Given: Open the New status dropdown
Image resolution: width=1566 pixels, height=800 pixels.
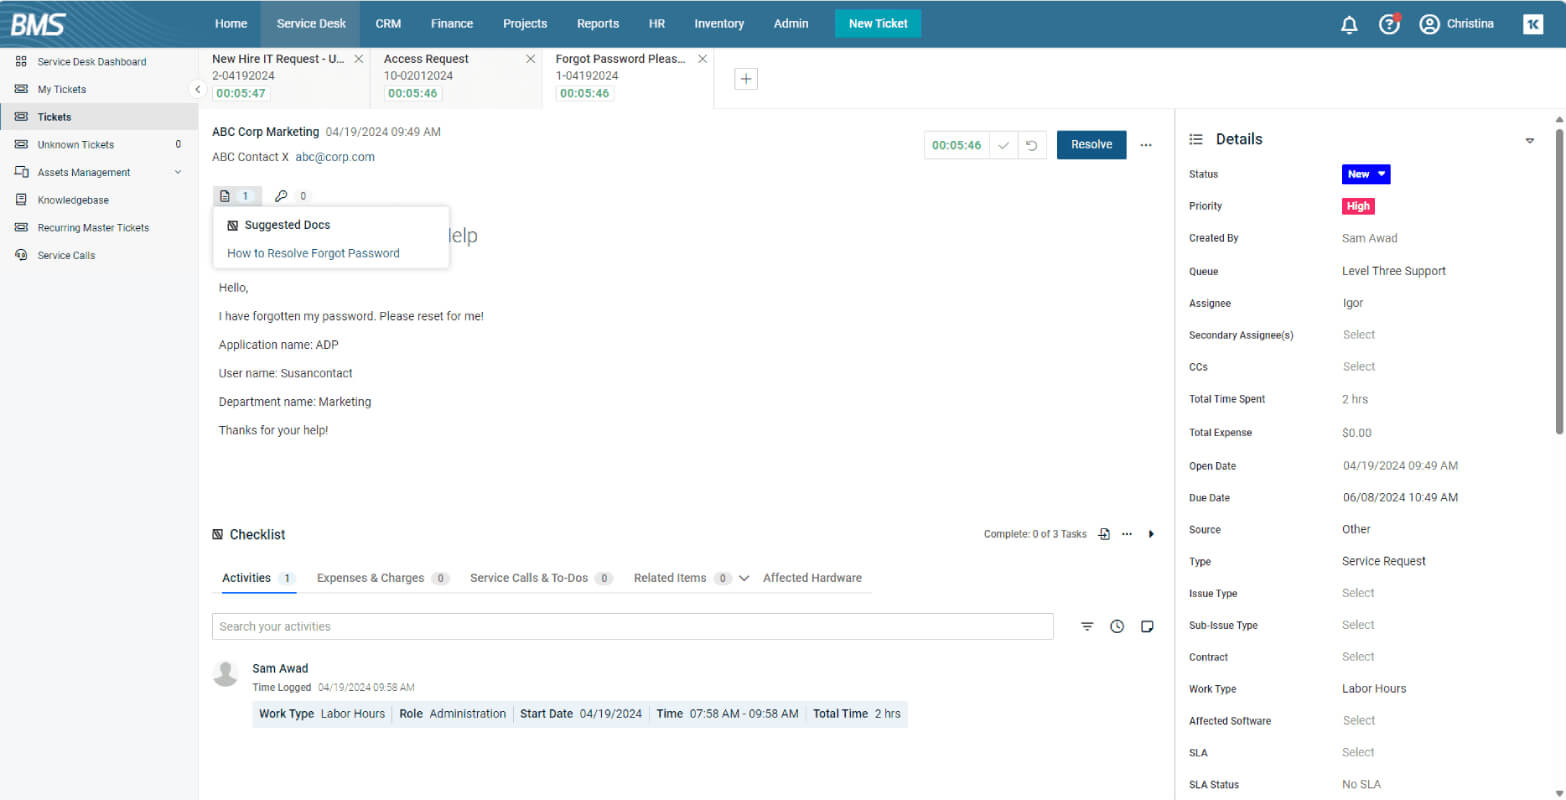Looking at the screenshot, I should [x=1366, y=174].
